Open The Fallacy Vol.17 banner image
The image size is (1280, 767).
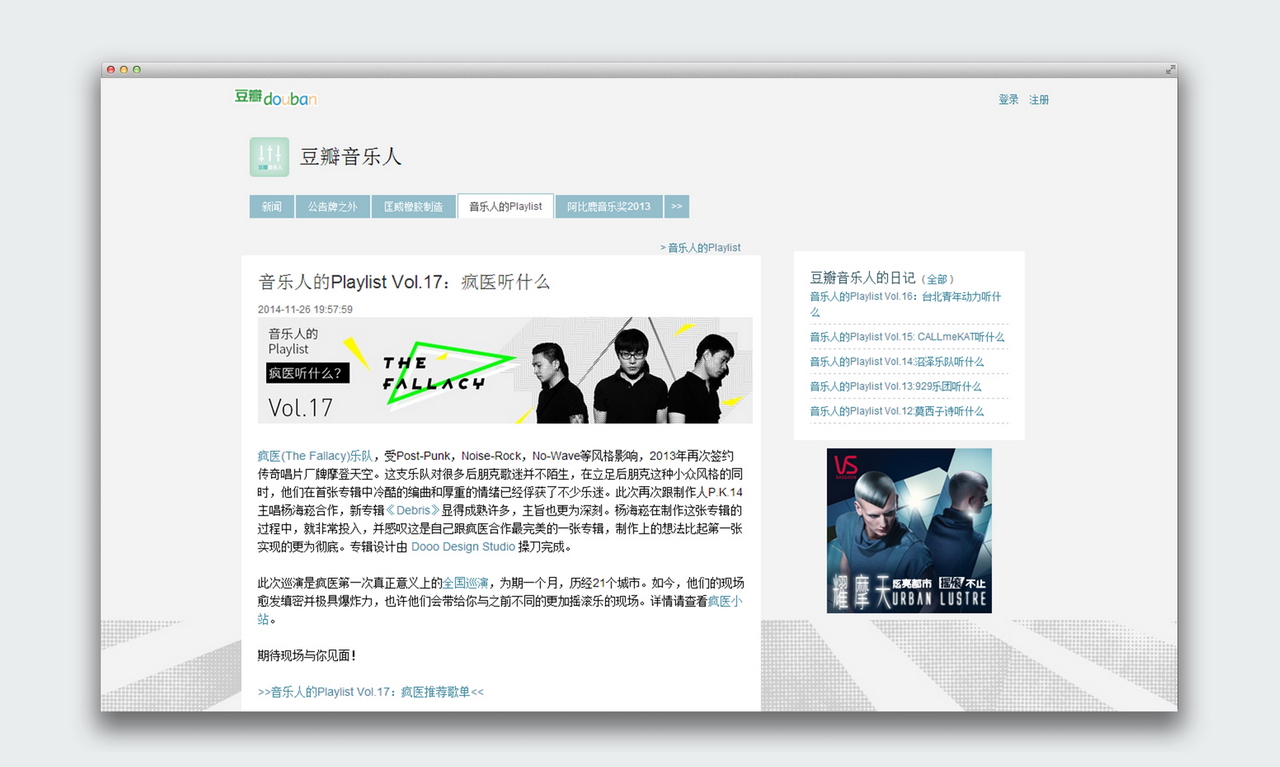coord(505,370)
